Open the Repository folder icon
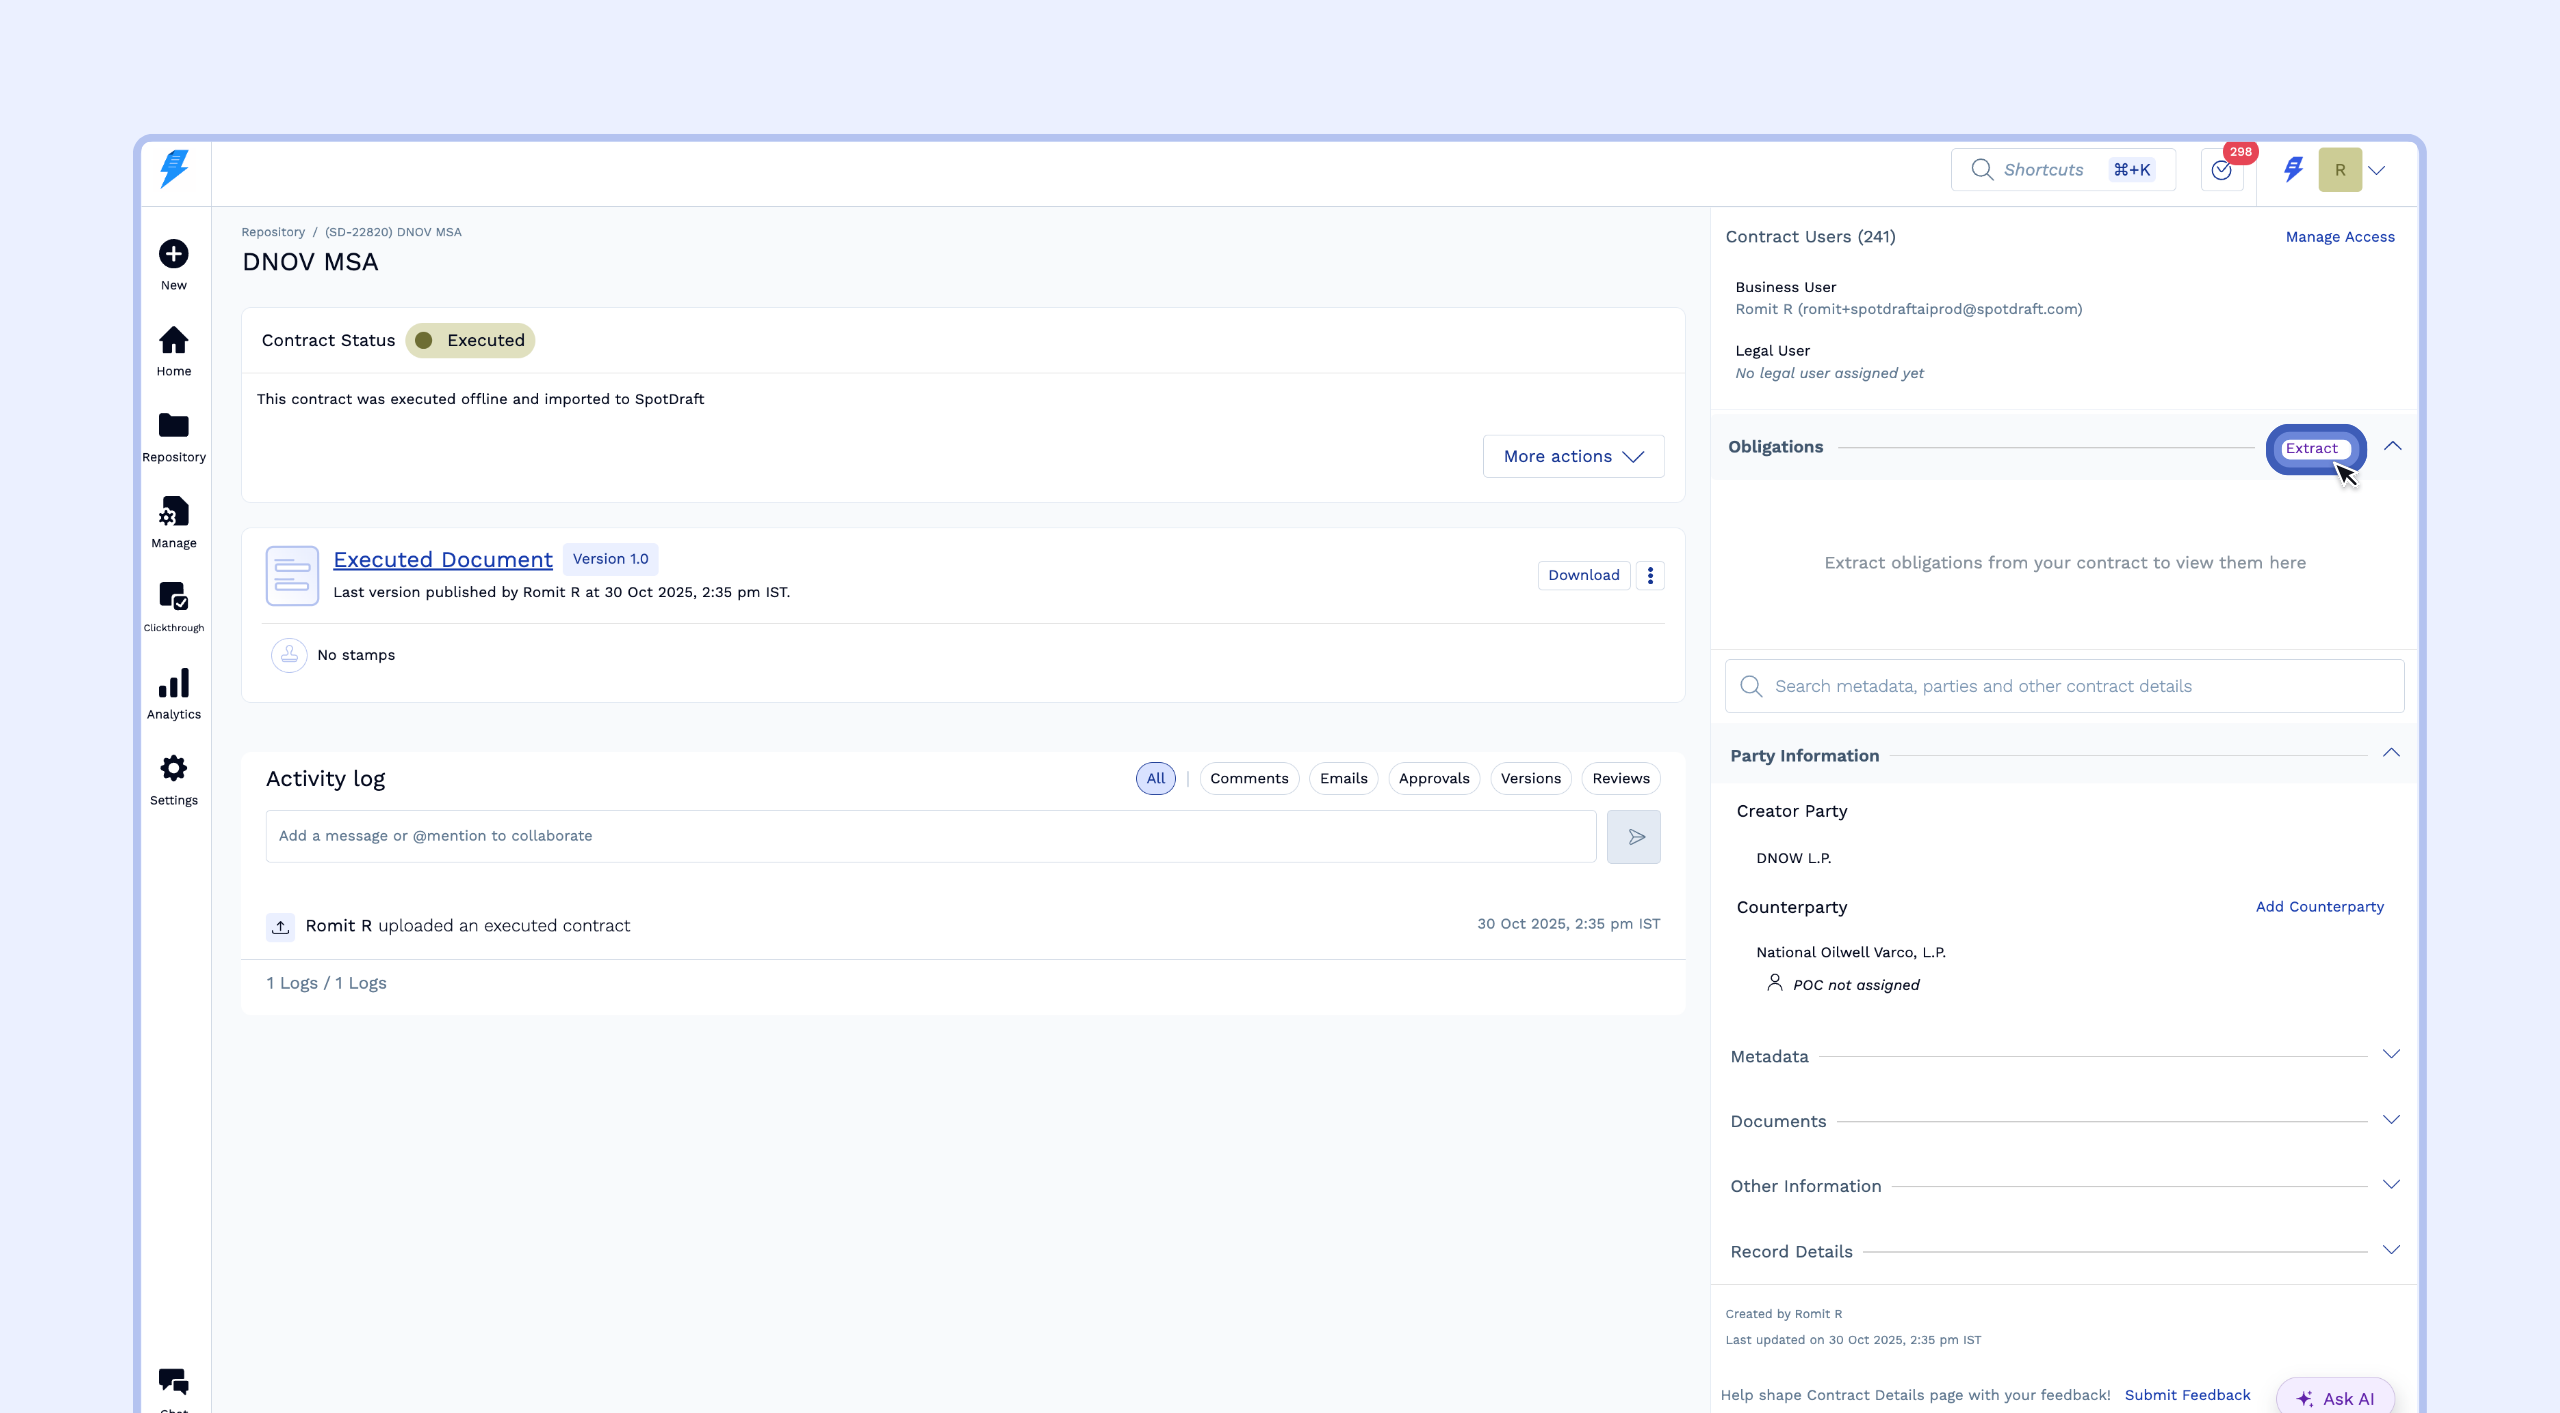The width and height of the screenshot is (2560, 1413). coord(173,426)
